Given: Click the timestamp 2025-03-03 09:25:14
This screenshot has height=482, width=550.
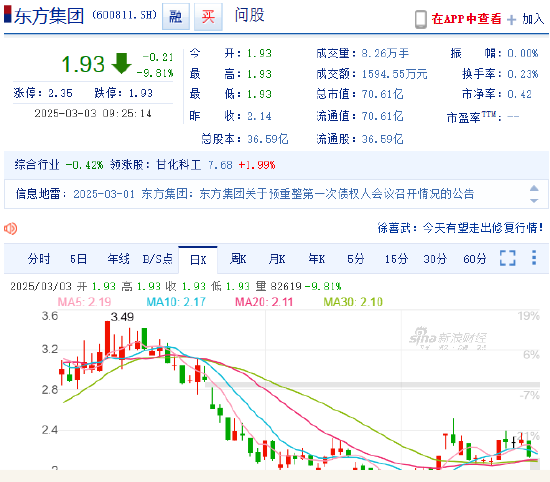Looking at the screenshot, I should tap(93, 113).
